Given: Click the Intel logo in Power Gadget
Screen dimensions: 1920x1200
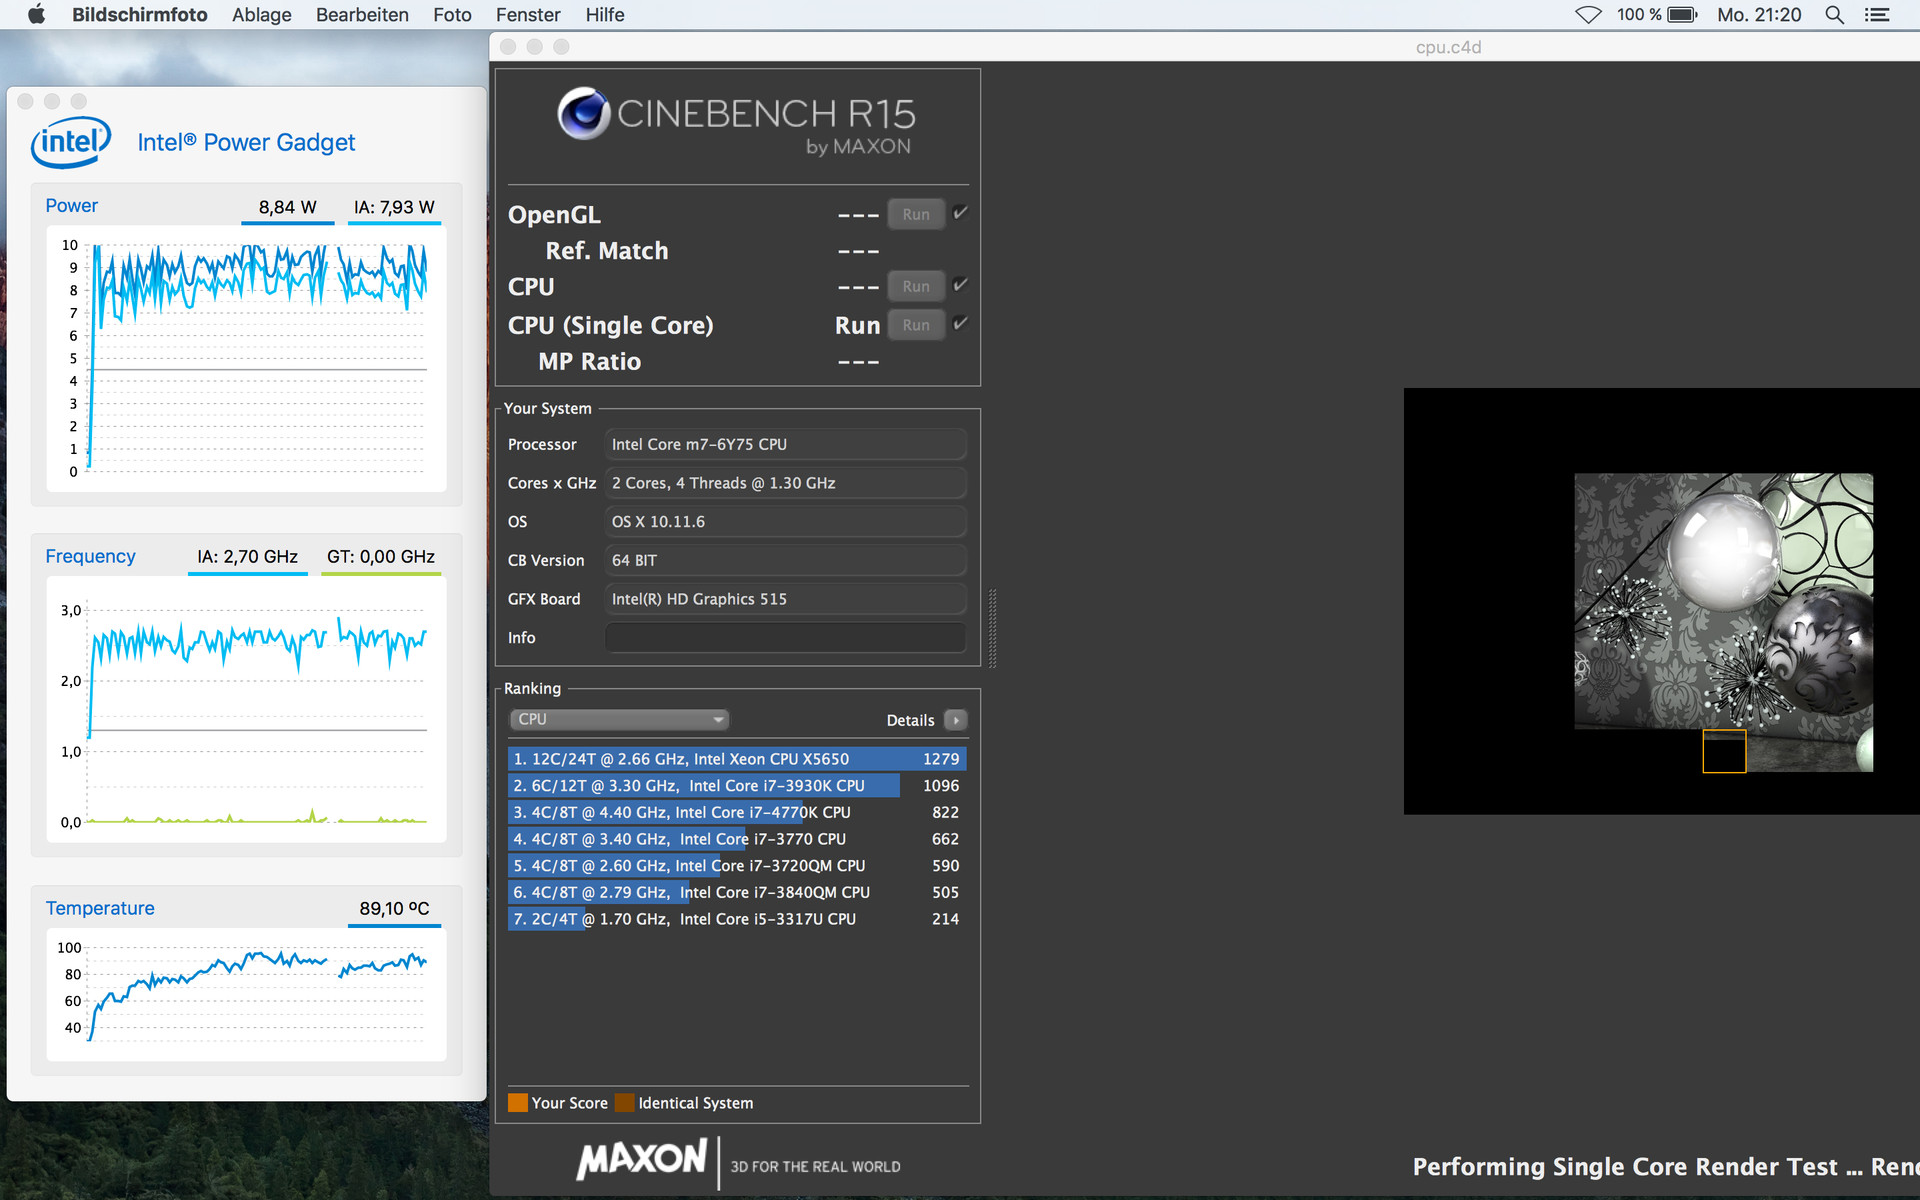Looking at the screenshot, I should 71,143.
